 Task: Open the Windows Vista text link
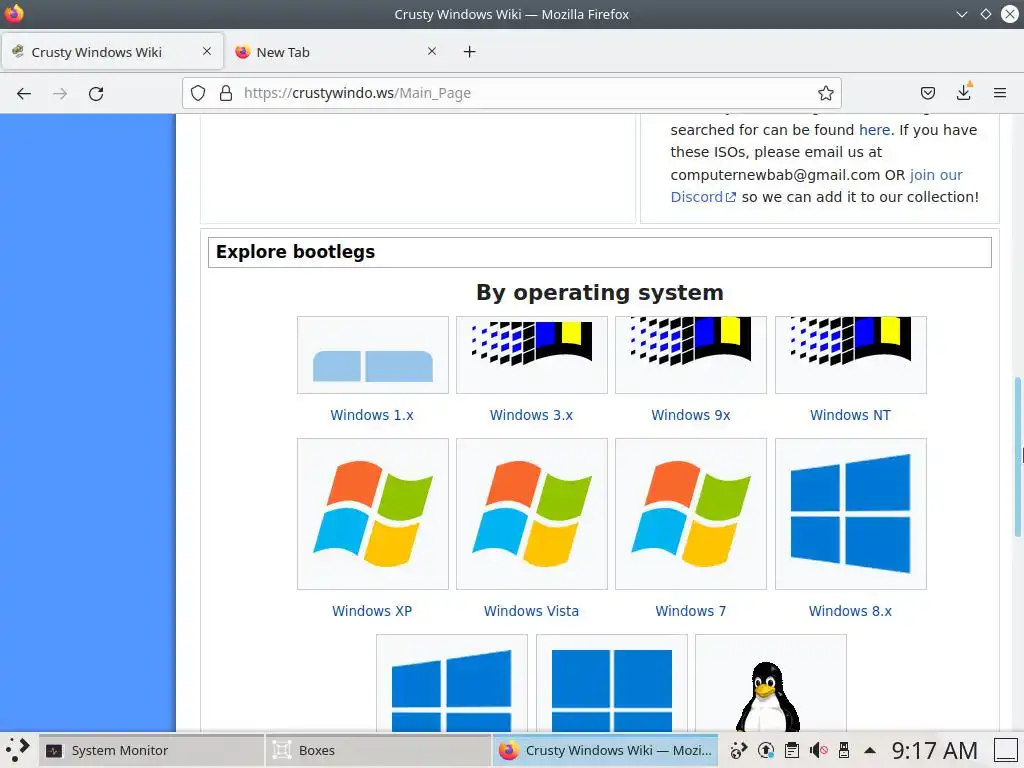(x=532, y=611)
